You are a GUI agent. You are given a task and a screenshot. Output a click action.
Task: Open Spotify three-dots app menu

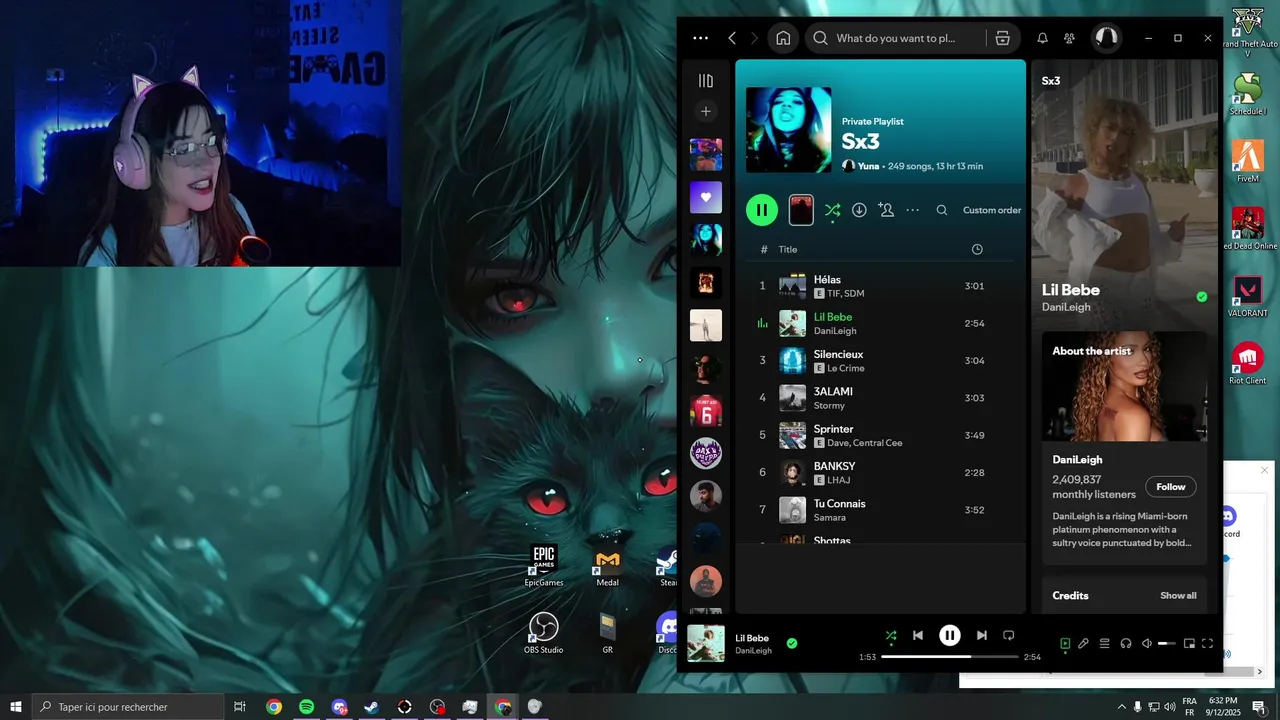point(700,38)
